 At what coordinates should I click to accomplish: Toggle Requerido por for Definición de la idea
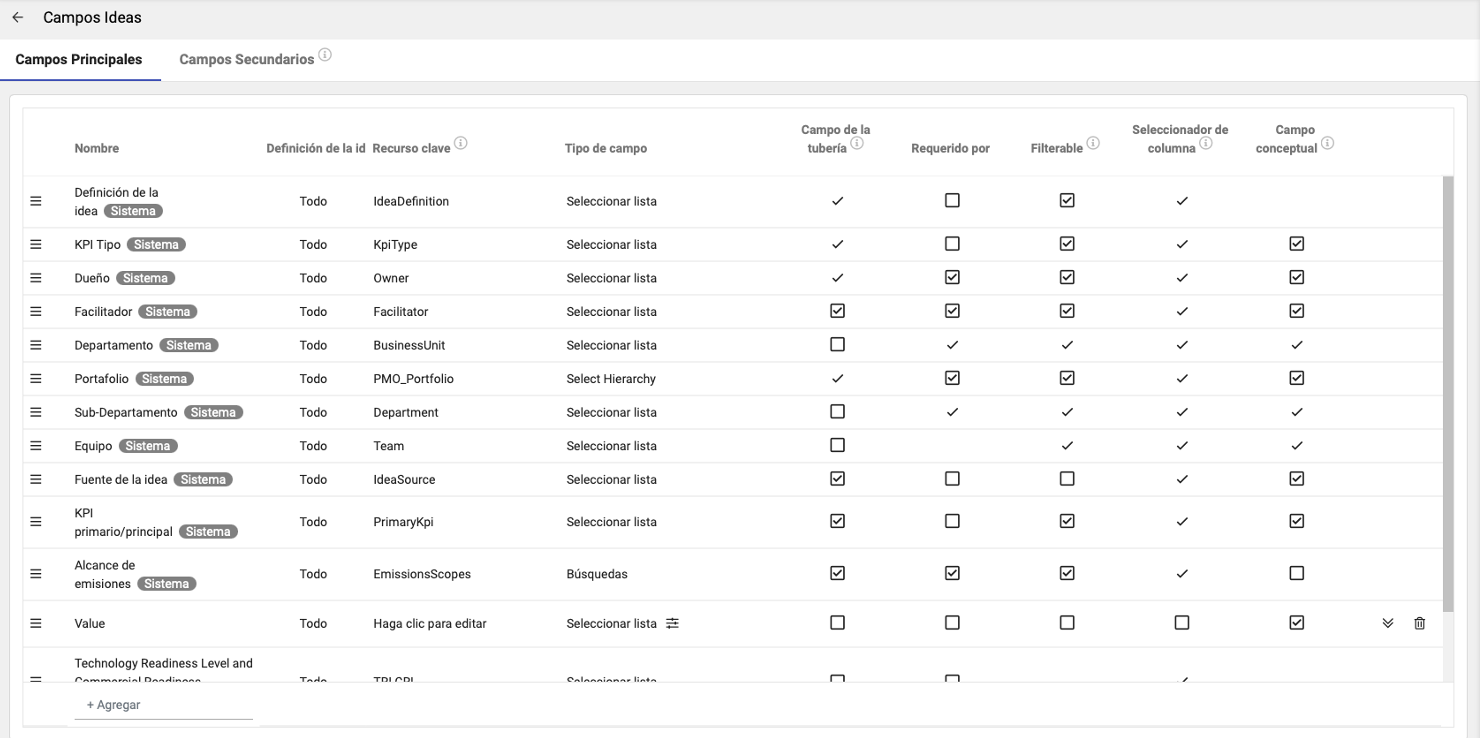click(x=952, y=200)
